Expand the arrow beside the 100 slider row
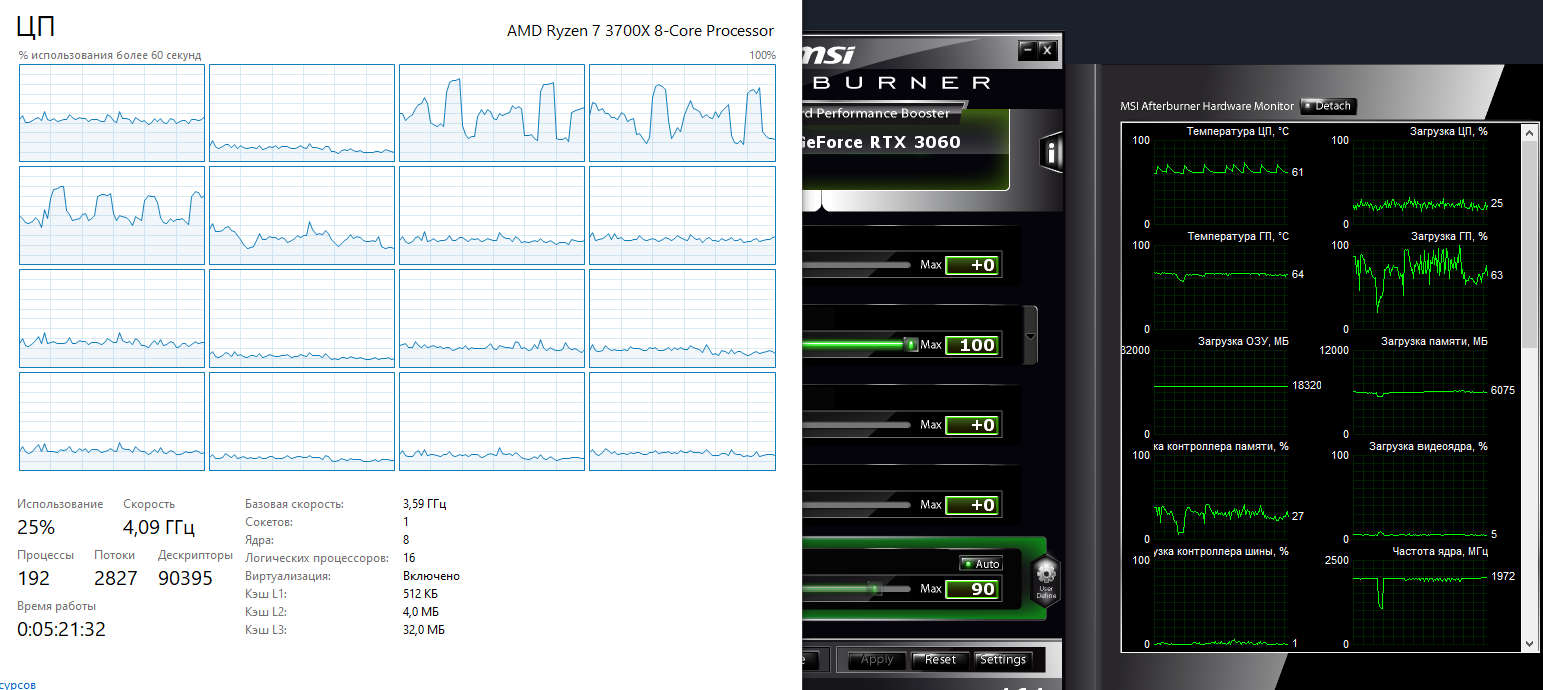Screen dimensions: 1543x690 pyautogui.click(x=1030, y=336)
